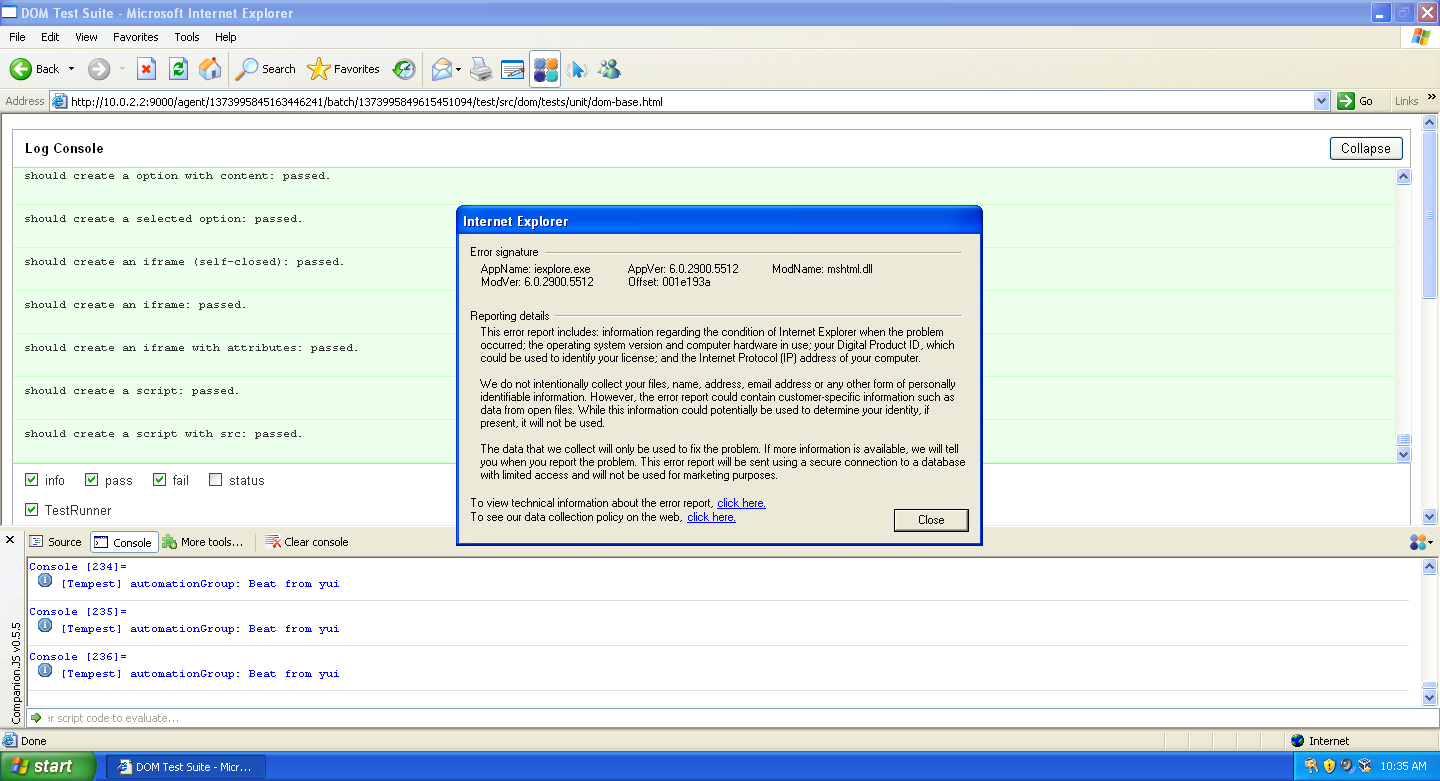Image resolution: width=1440 pixels, height=781 pixels.
Task: Open the Forward history dropdown arrow
Action: (122, 69)
